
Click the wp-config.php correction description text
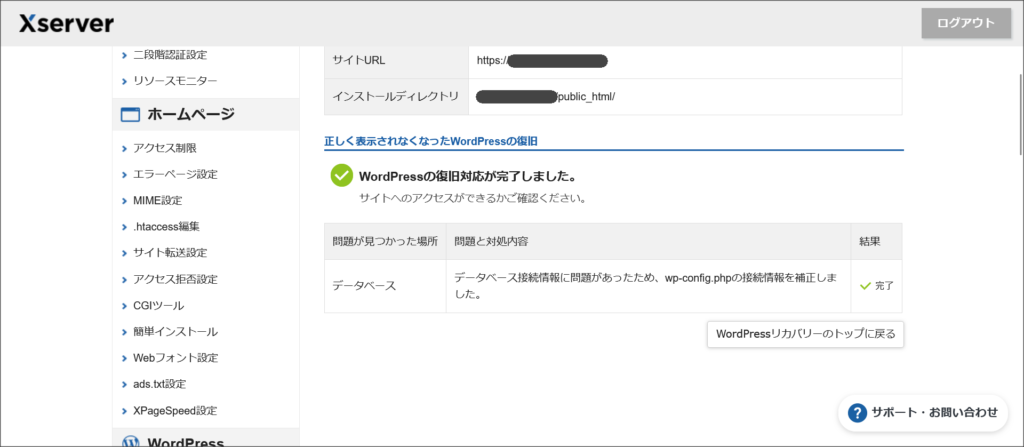click(x=647, y=286)
